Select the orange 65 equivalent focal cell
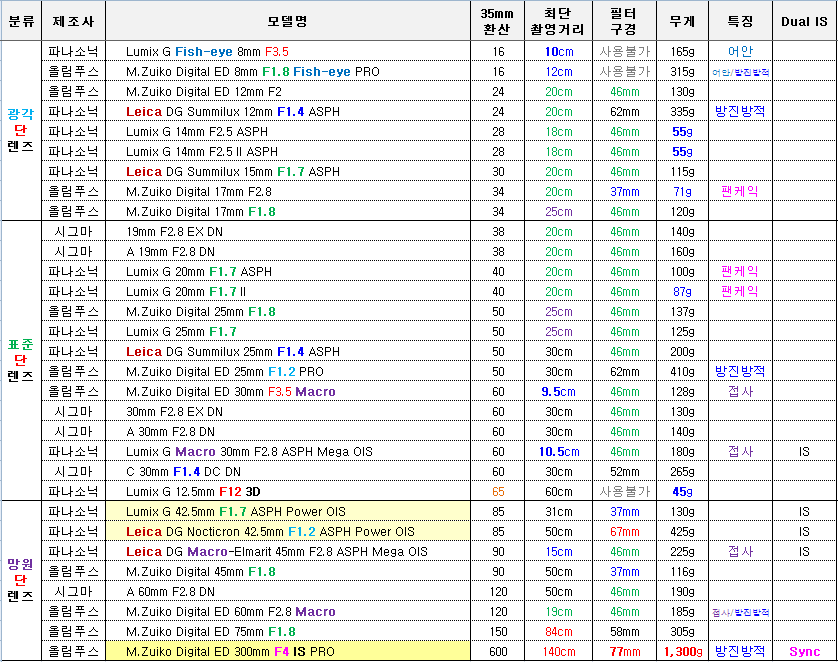This screenshot has width=838, height=662. coord(498,492)
